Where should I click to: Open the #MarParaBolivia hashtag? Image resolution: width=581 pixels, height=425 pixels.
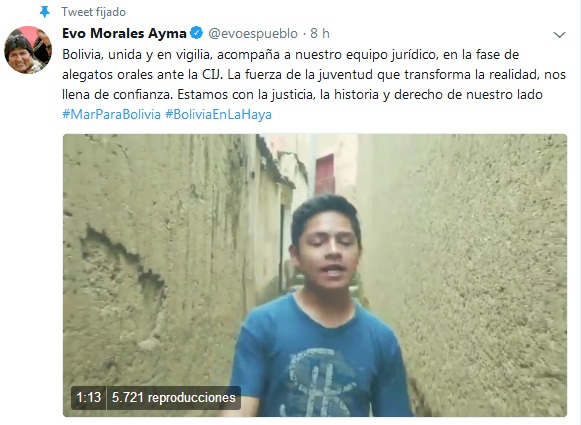[112, 114]
